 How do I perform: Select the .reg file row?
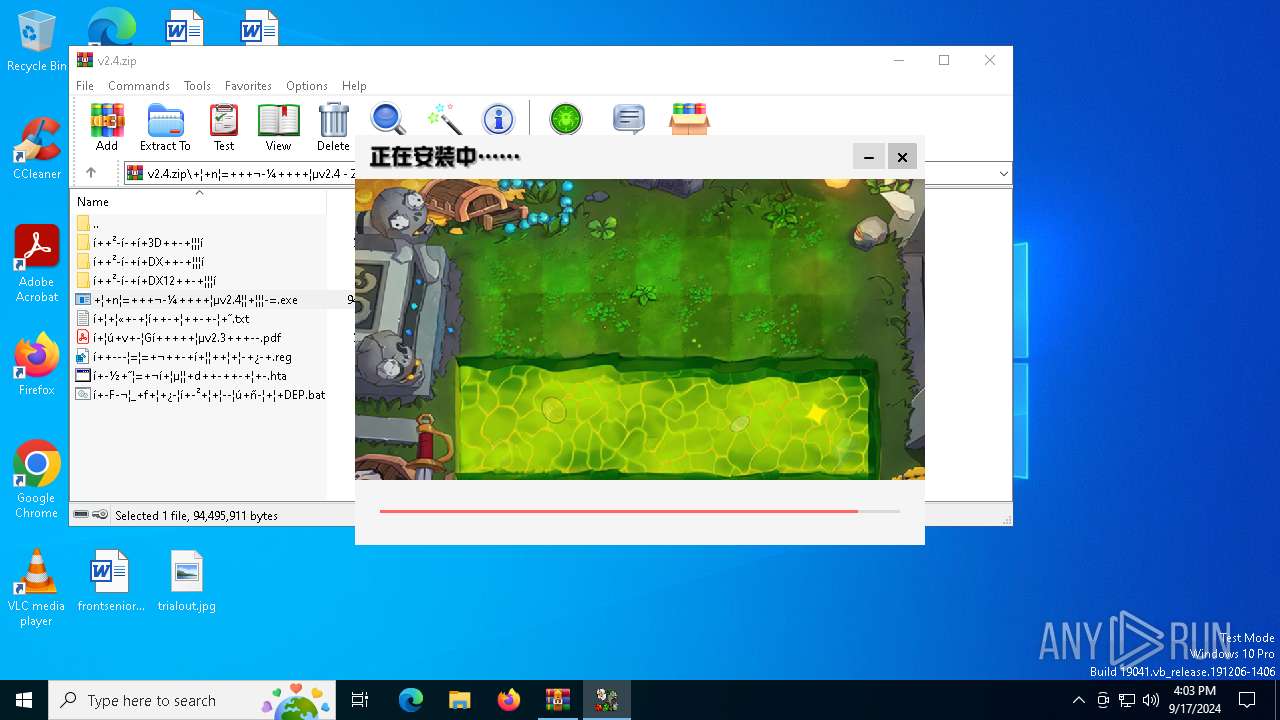[x=198, y=357]
